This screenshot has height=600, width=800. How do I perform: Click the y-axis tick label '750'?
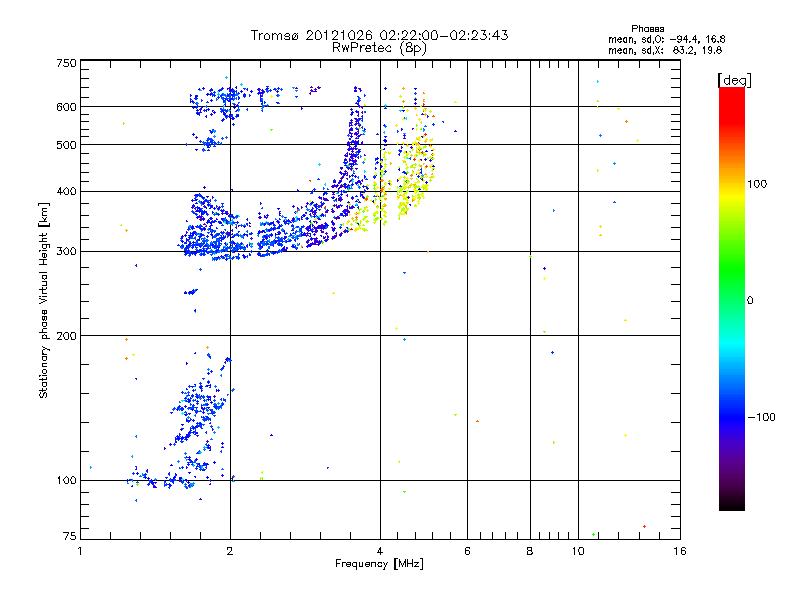(66, 63)
